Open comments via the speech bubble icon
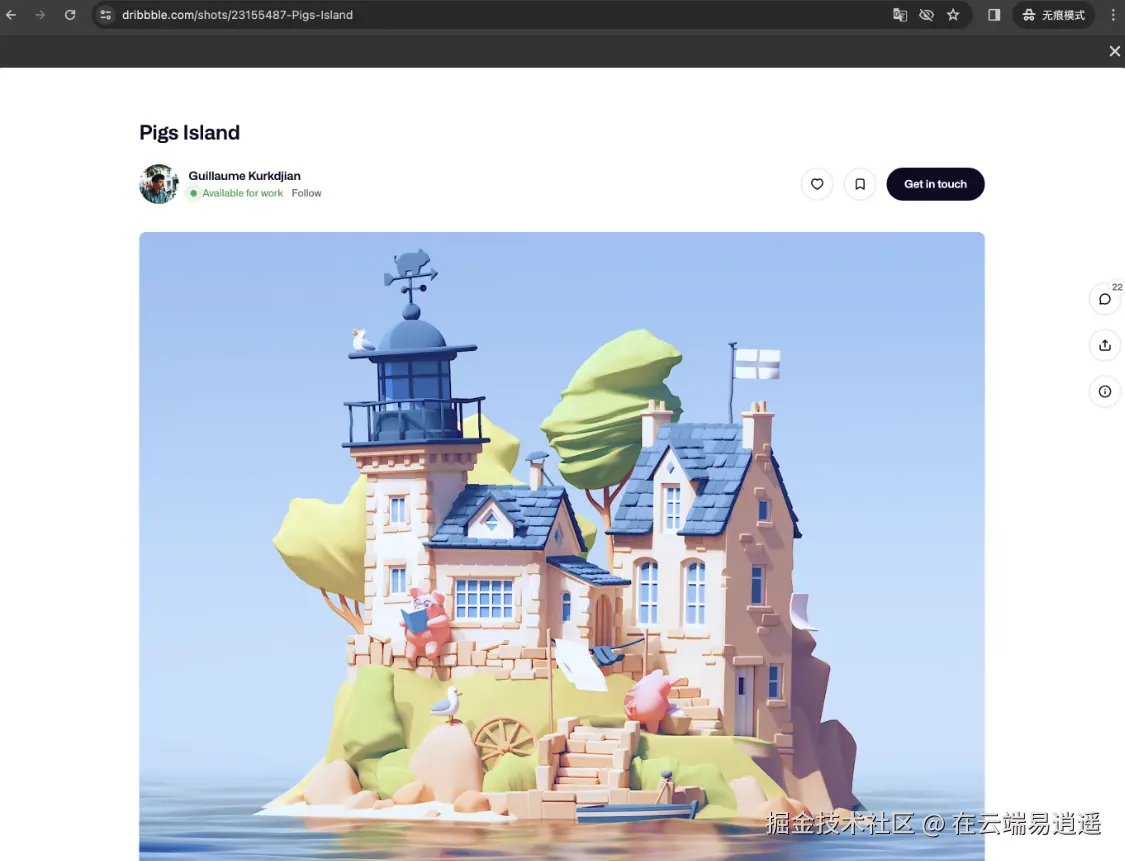Image resolution: width=1125 pixels, height=861 pixels. 1105,298
